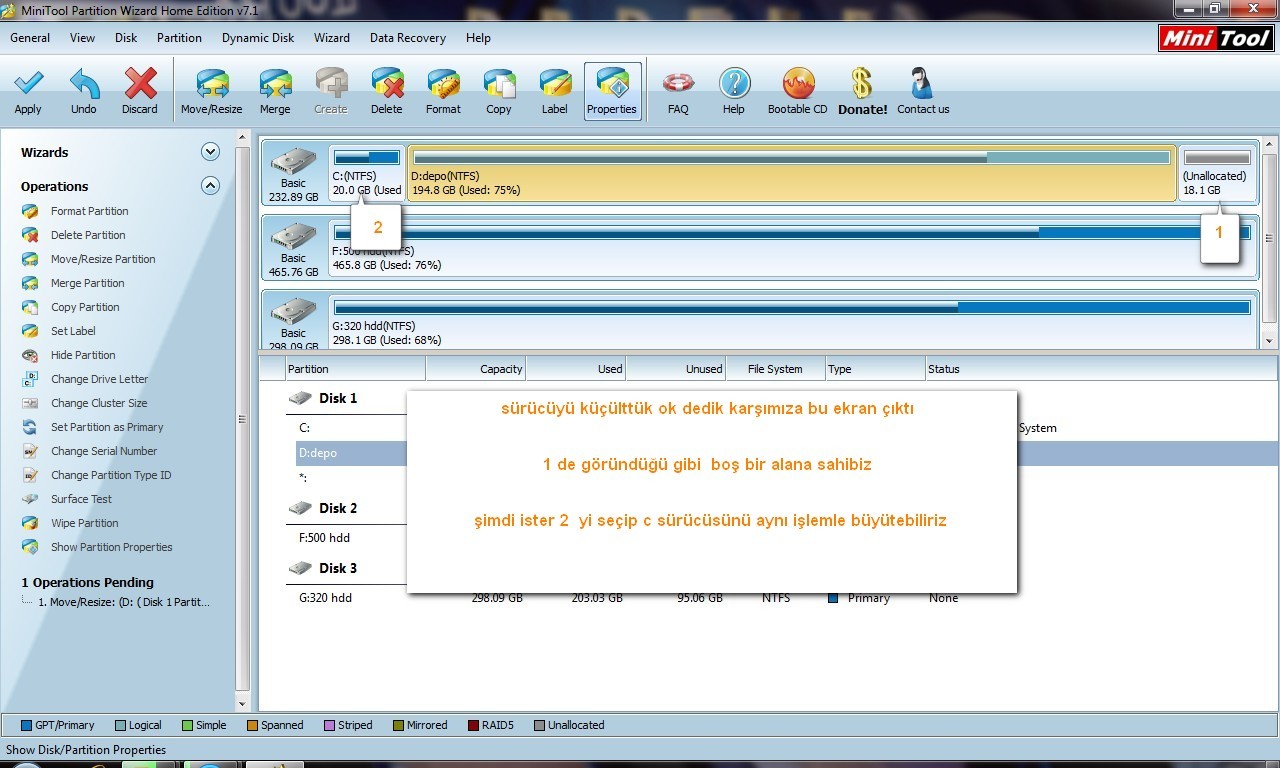Click the Donate dollar icon
Screen dimensions: 1280x768
click(x=862, y=85)
